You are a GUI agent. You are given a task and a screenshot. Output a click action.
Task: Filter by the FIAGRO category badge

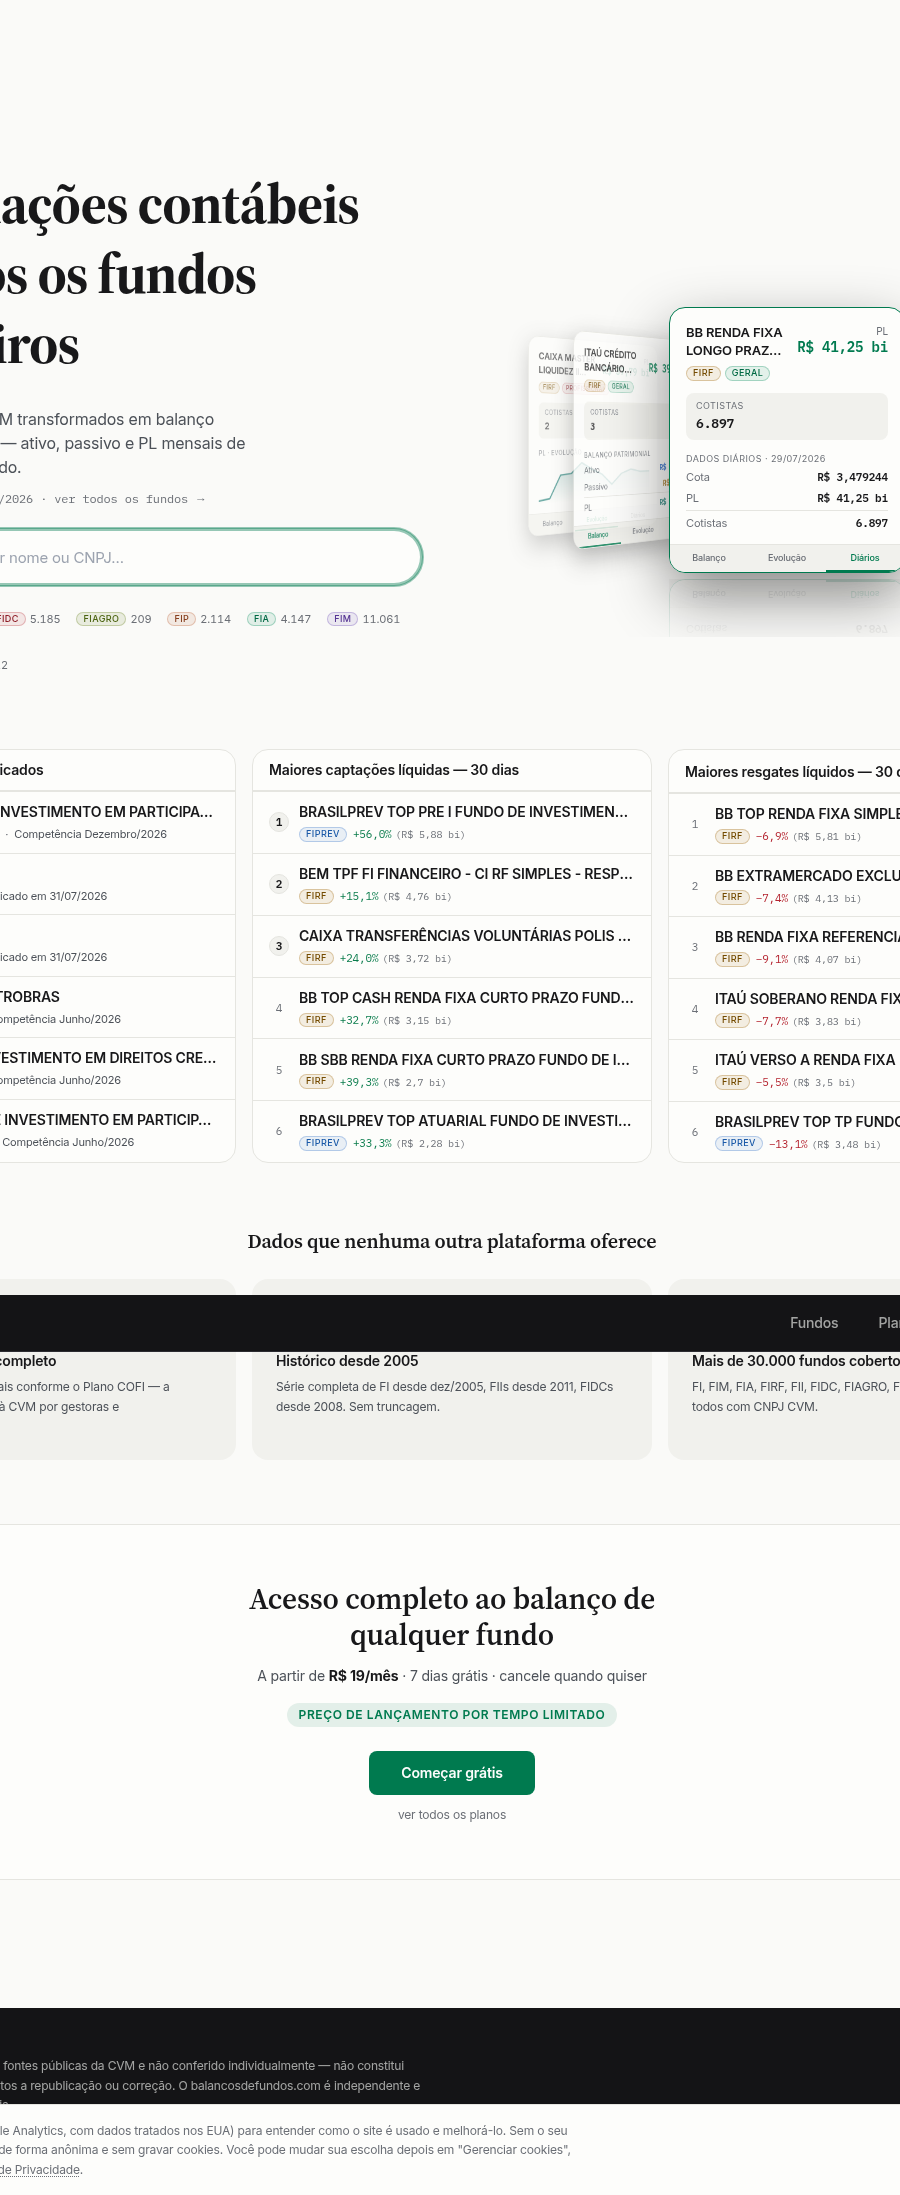click(101, 619)
